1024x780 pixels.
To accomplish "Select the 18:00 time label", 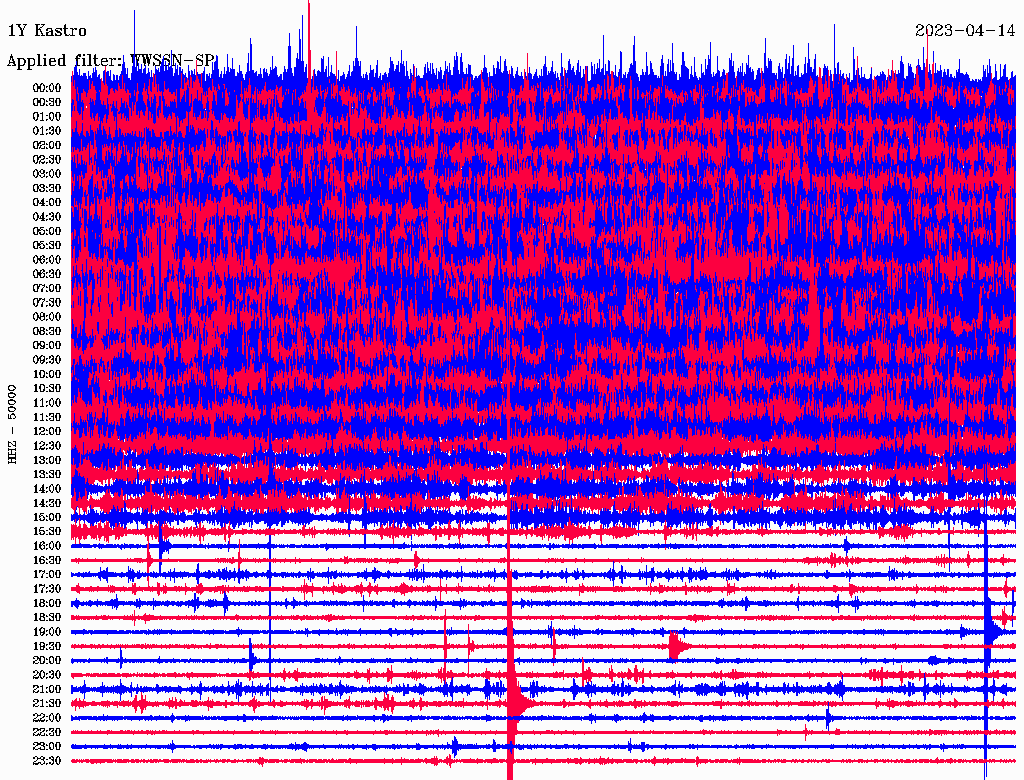I will (47, 603).
